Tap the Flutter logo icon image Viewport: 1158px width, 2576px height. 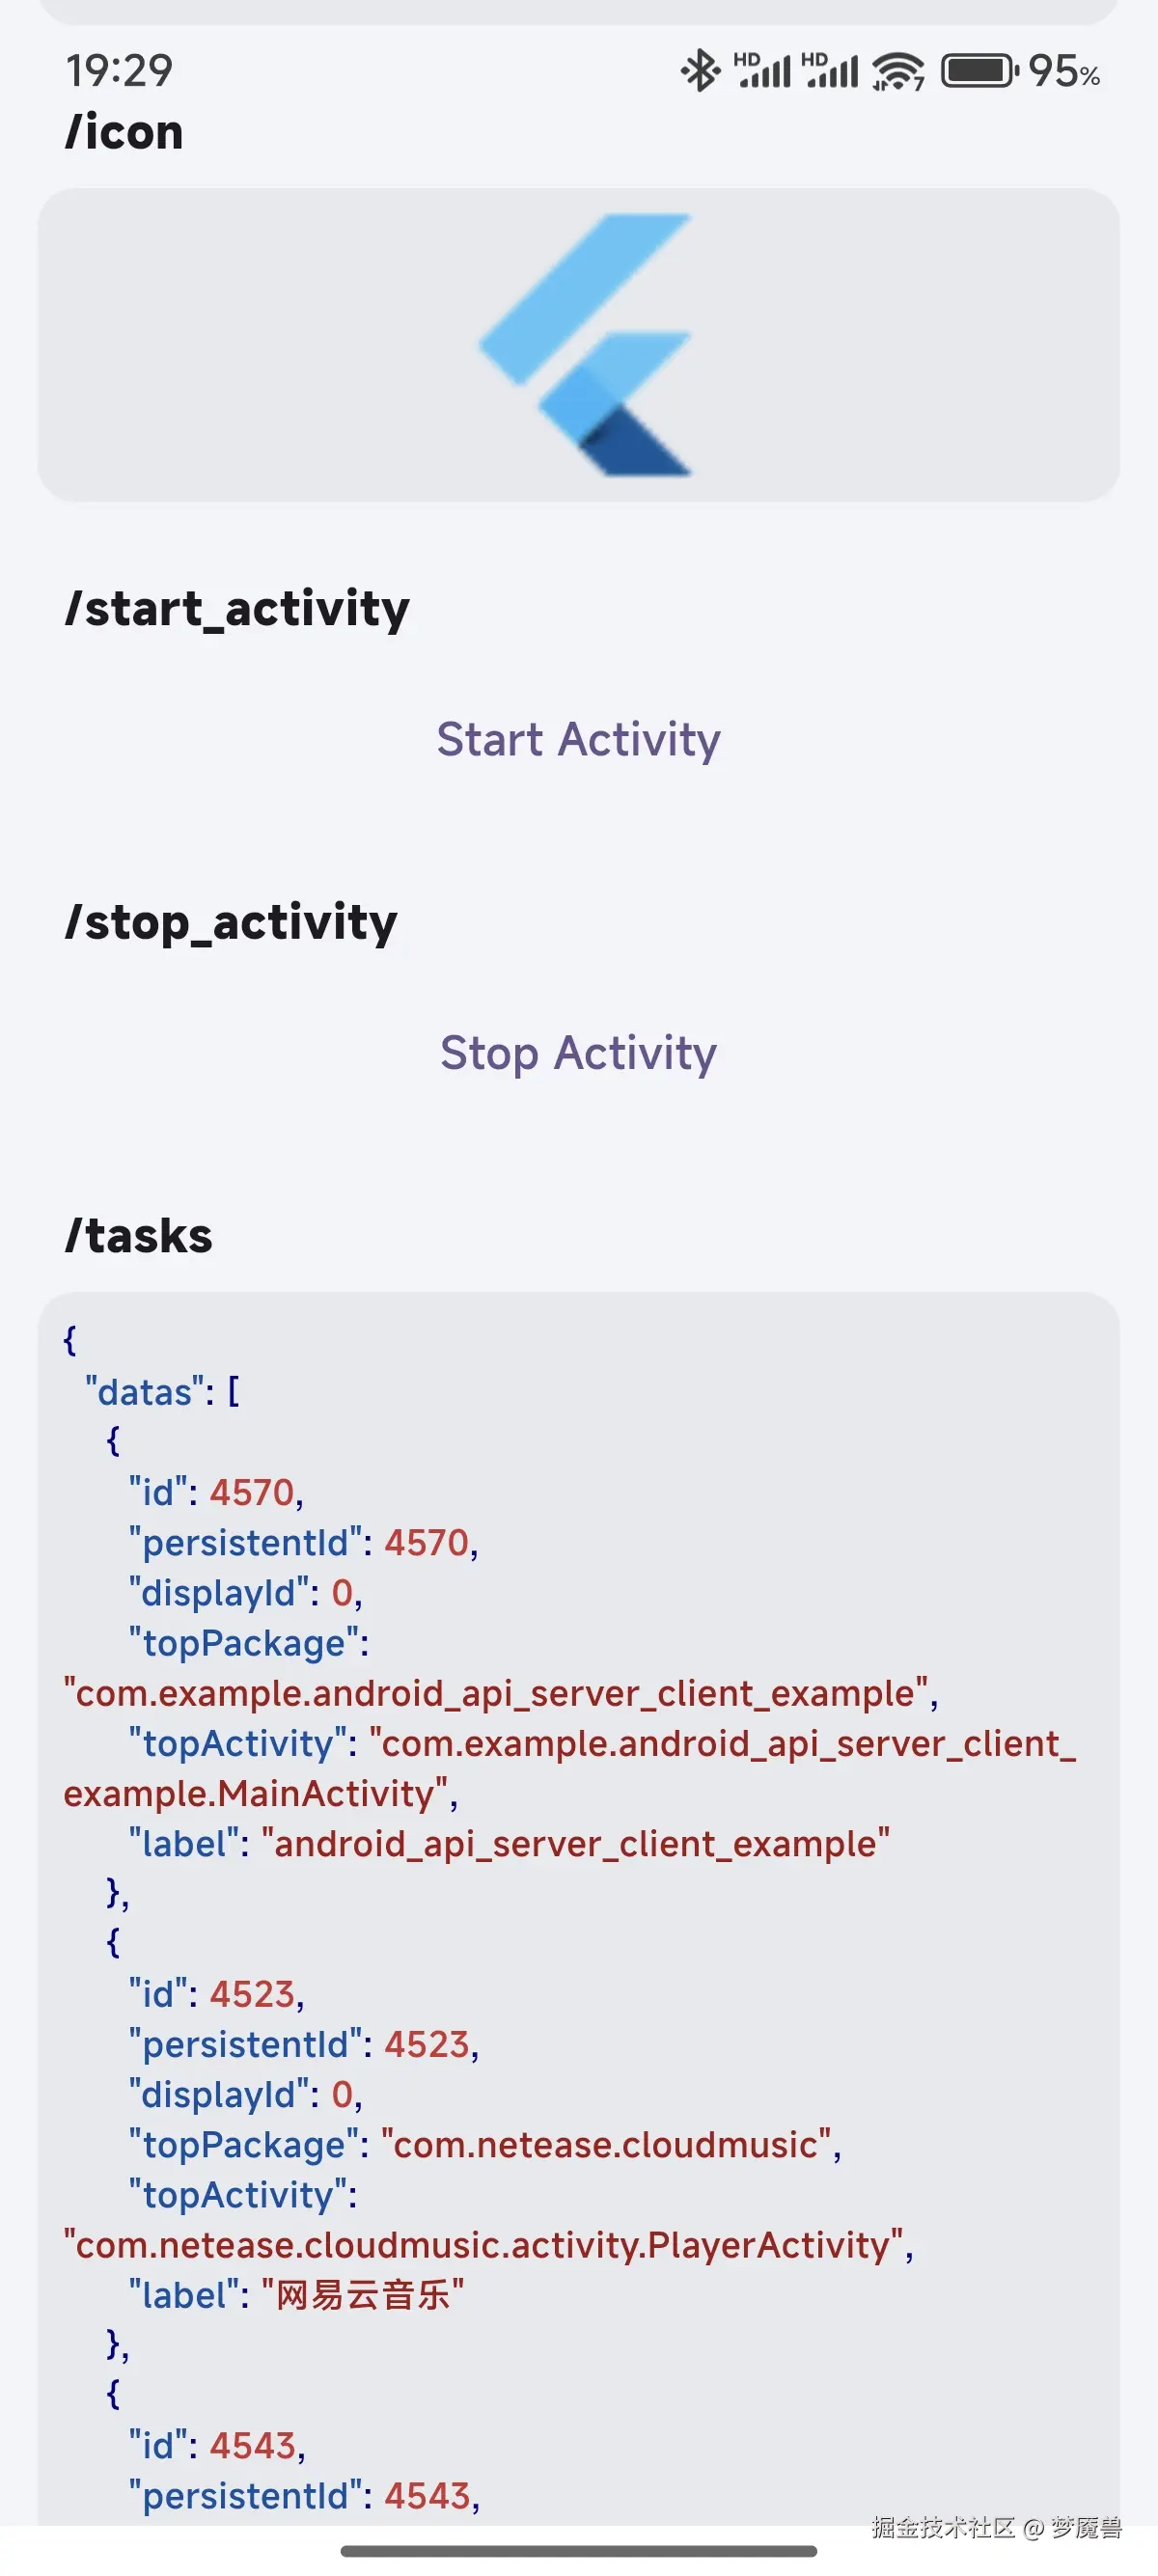coord(586,344)
